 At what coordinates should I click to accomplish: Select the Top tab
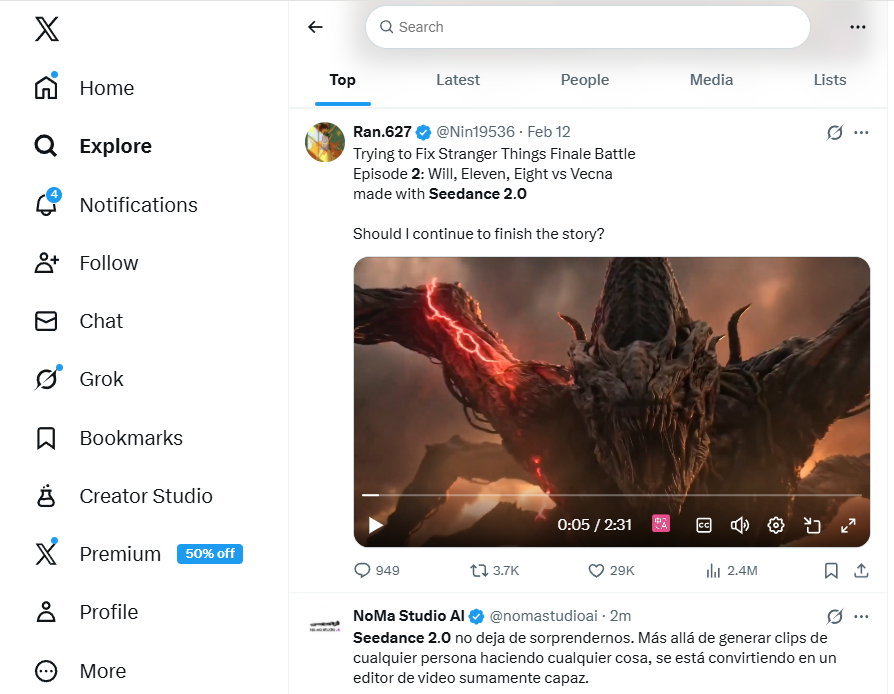tap(343, 80)
